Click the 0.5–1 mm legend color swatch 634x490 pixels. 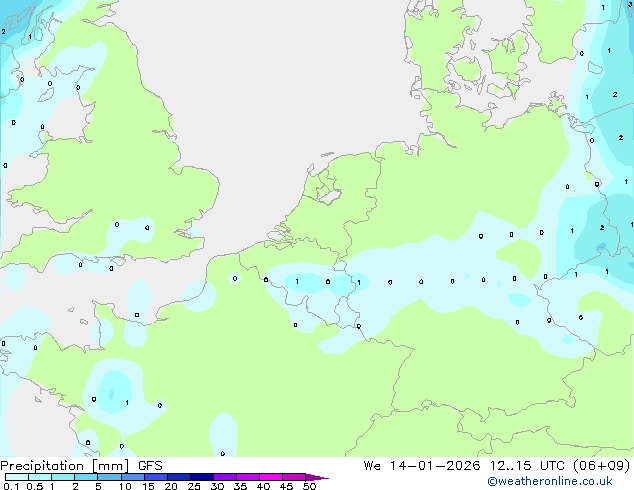tap(40, 477)
